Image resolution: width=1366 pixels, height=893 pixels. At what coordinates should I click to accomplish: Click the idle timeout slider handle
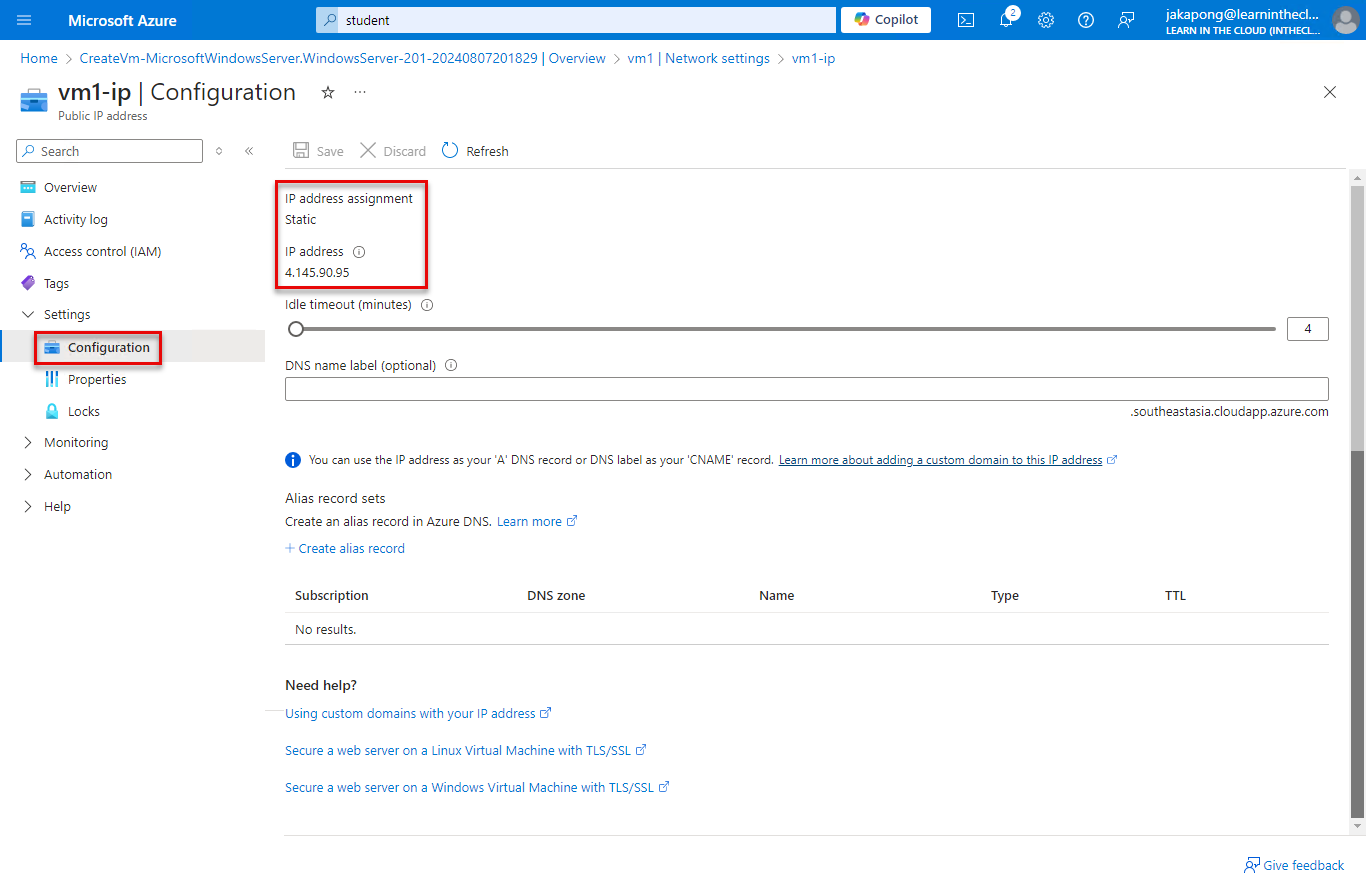click(x=296, y=329)
